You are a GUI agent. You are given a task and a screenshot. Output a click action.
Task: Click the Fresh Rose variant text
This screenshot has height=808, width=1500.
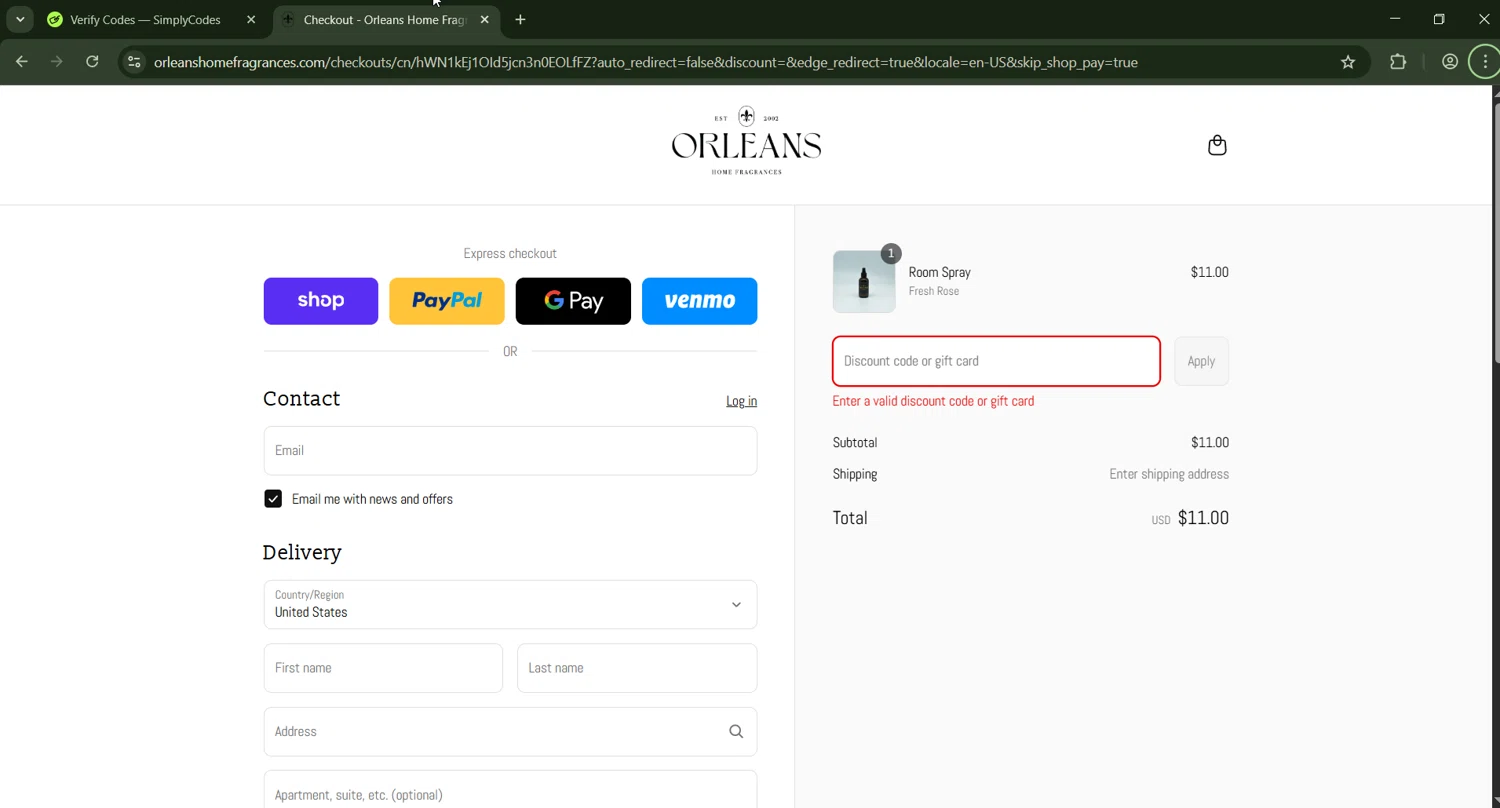click(x=933, y=291)
